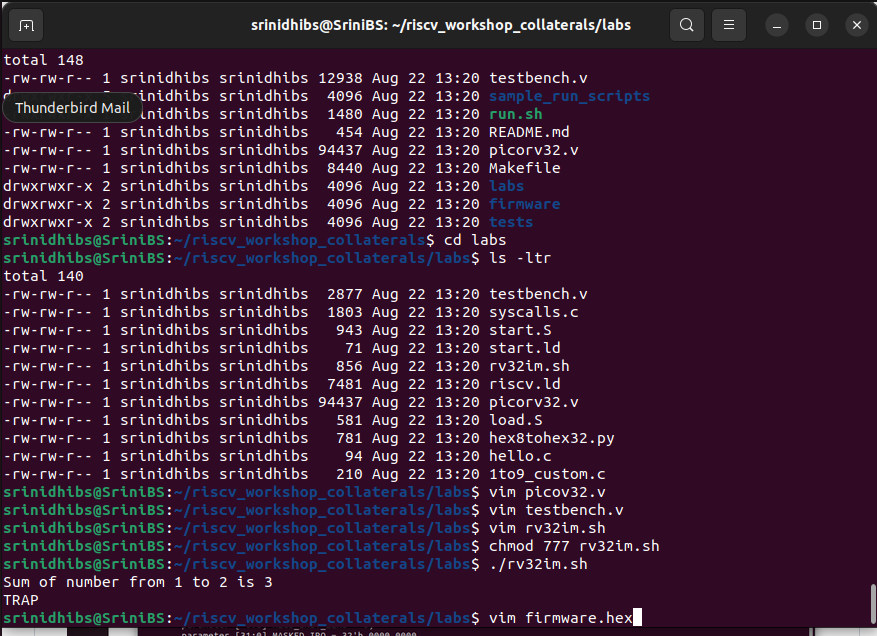Click the 'tests' directory entry
Viewport: 877px width, 636px height.
coord(510,222)
